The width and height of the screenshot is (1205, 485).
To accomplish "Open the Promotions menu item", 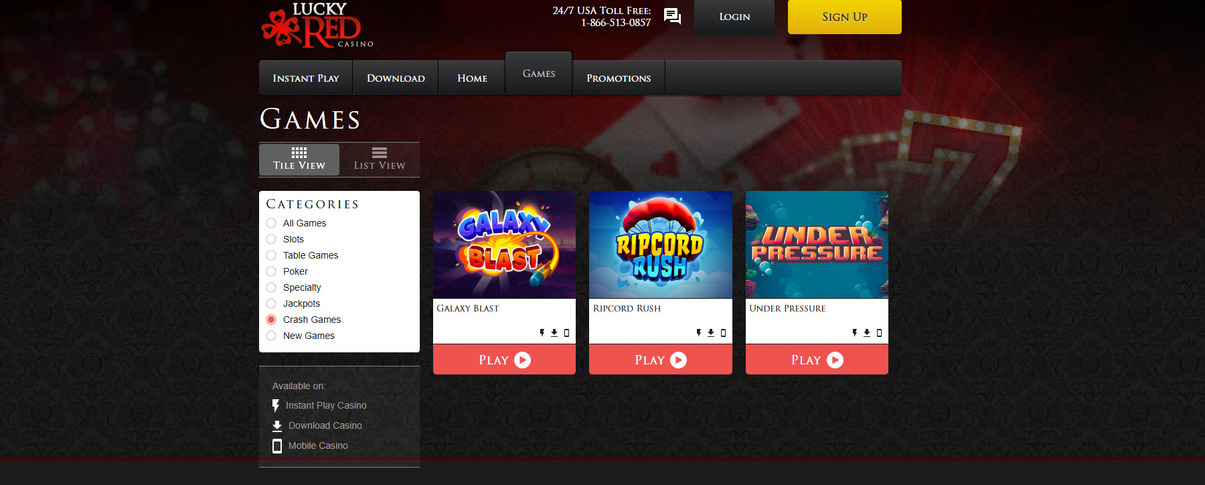I will click(618, 78).
